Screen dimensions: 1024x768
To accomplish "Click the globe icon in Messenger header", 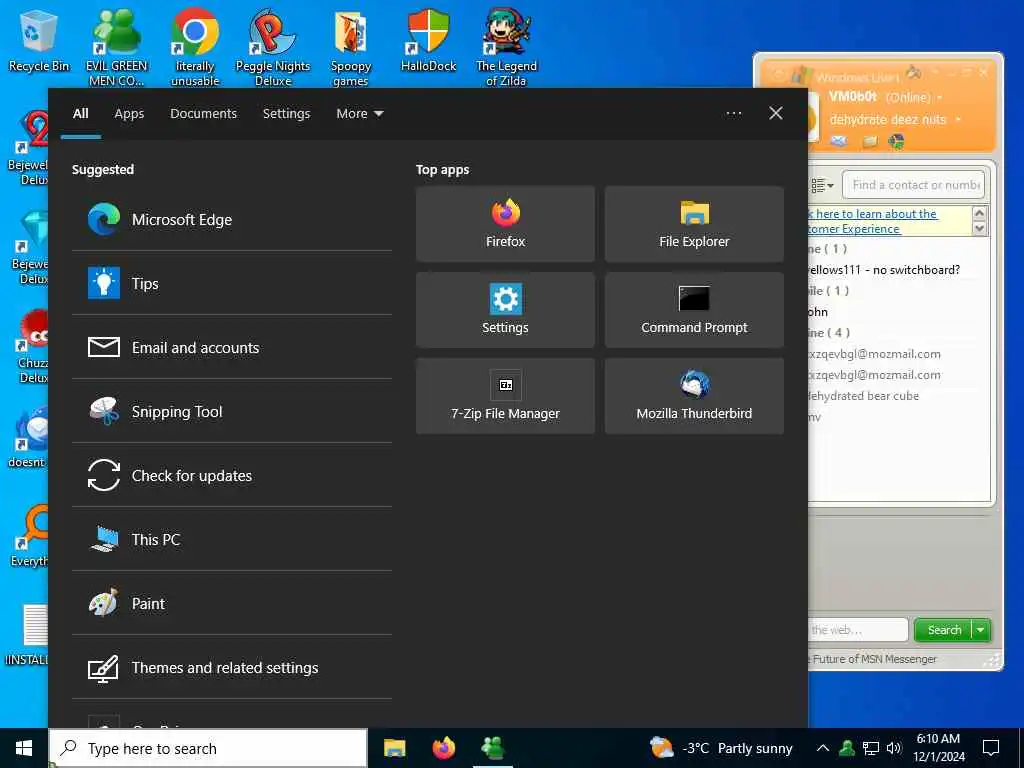I will point(897,141).
